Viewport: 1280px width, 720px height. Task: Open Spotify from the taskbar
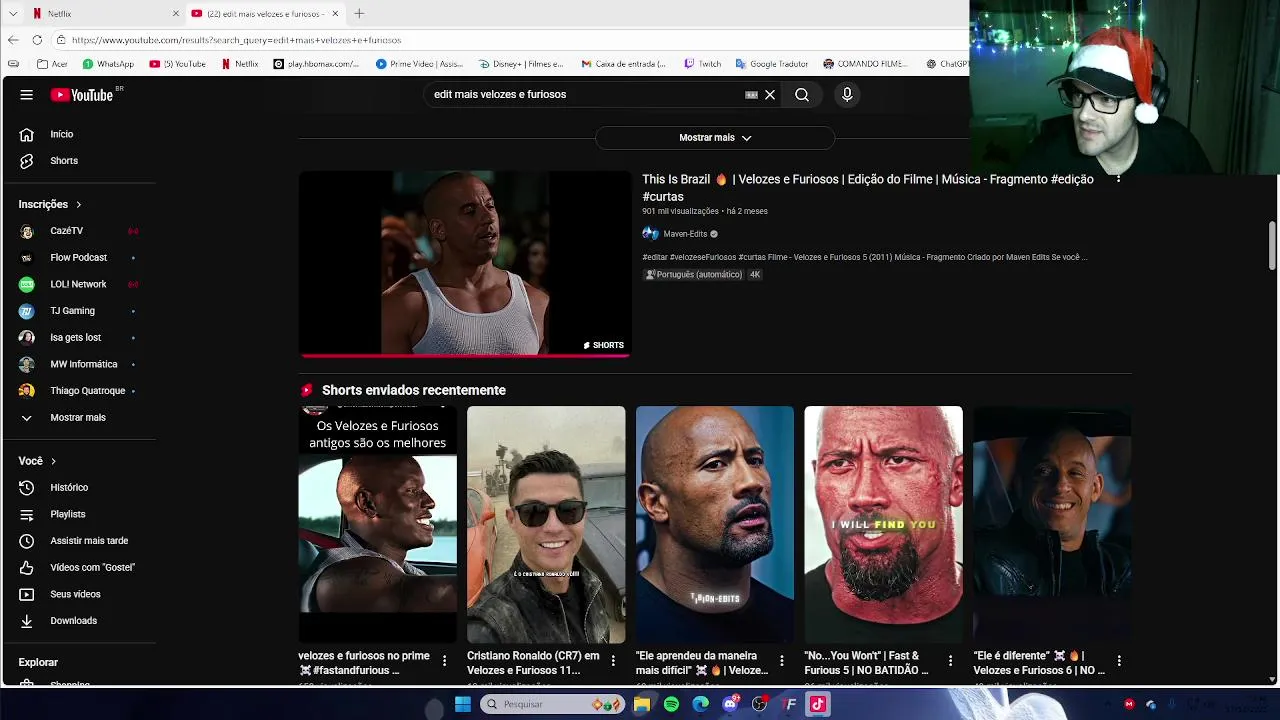(x=671, y=704)
